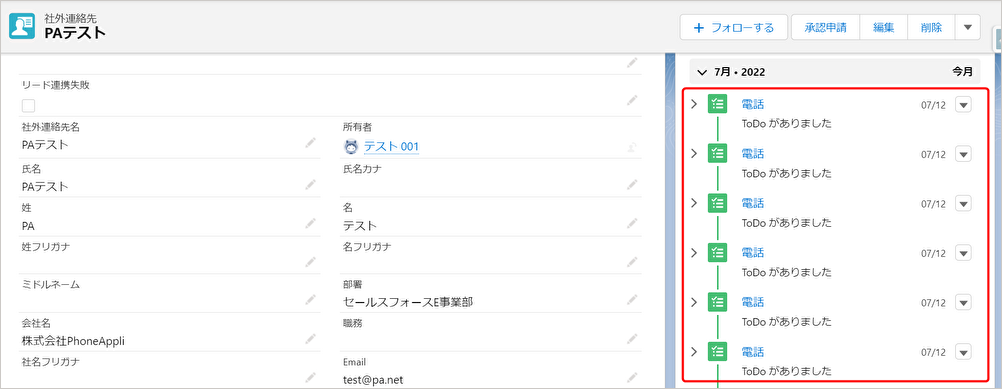Viewport: 1002px width, 389px height.
Task: Click pencil icon for 氏名カナ field
Action: point(632,186)
